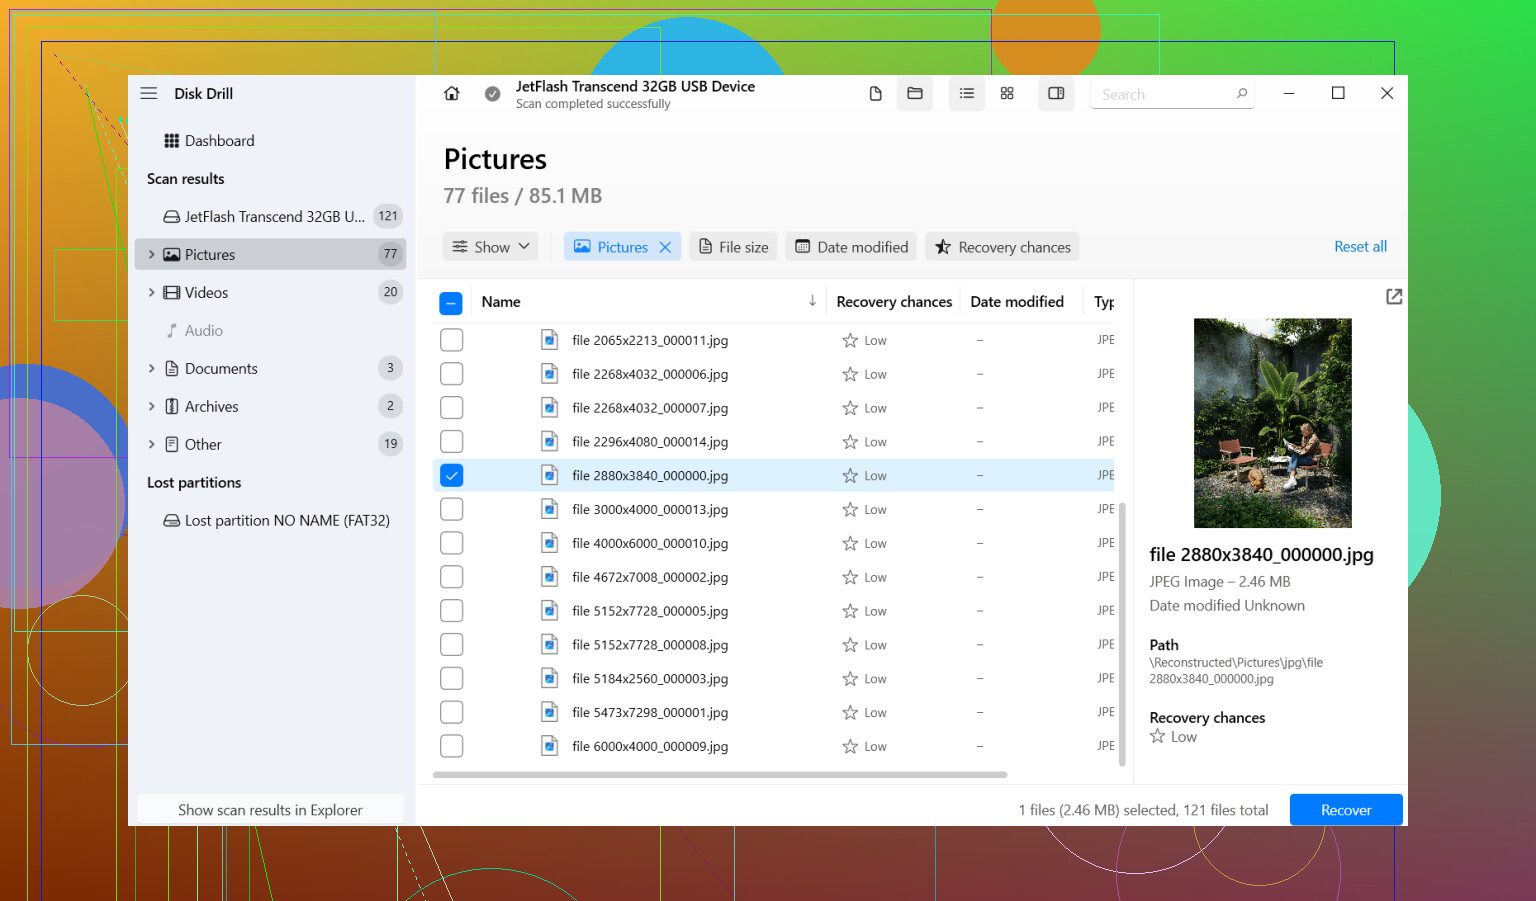Screen dimensions: 1536x901
Task: Switch to file view icon in toolbar
Action: point(875,93)
